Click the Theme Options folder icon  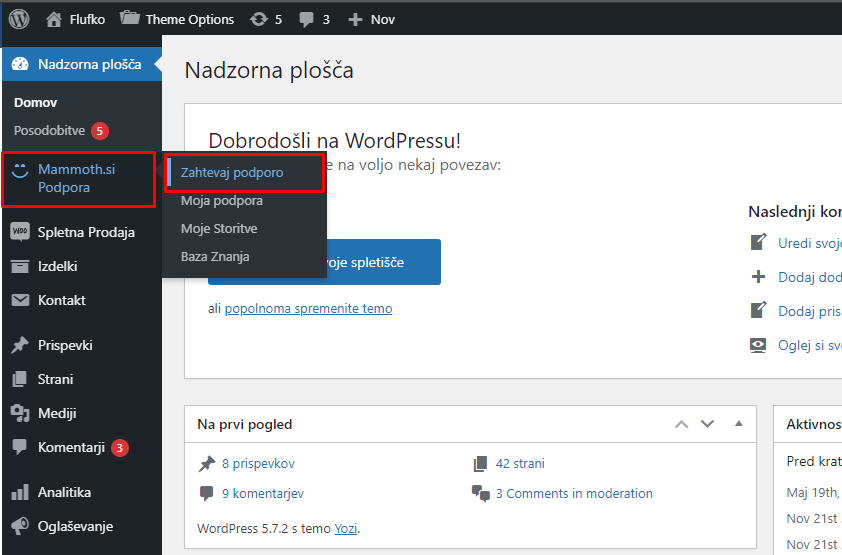click(129, 18)
